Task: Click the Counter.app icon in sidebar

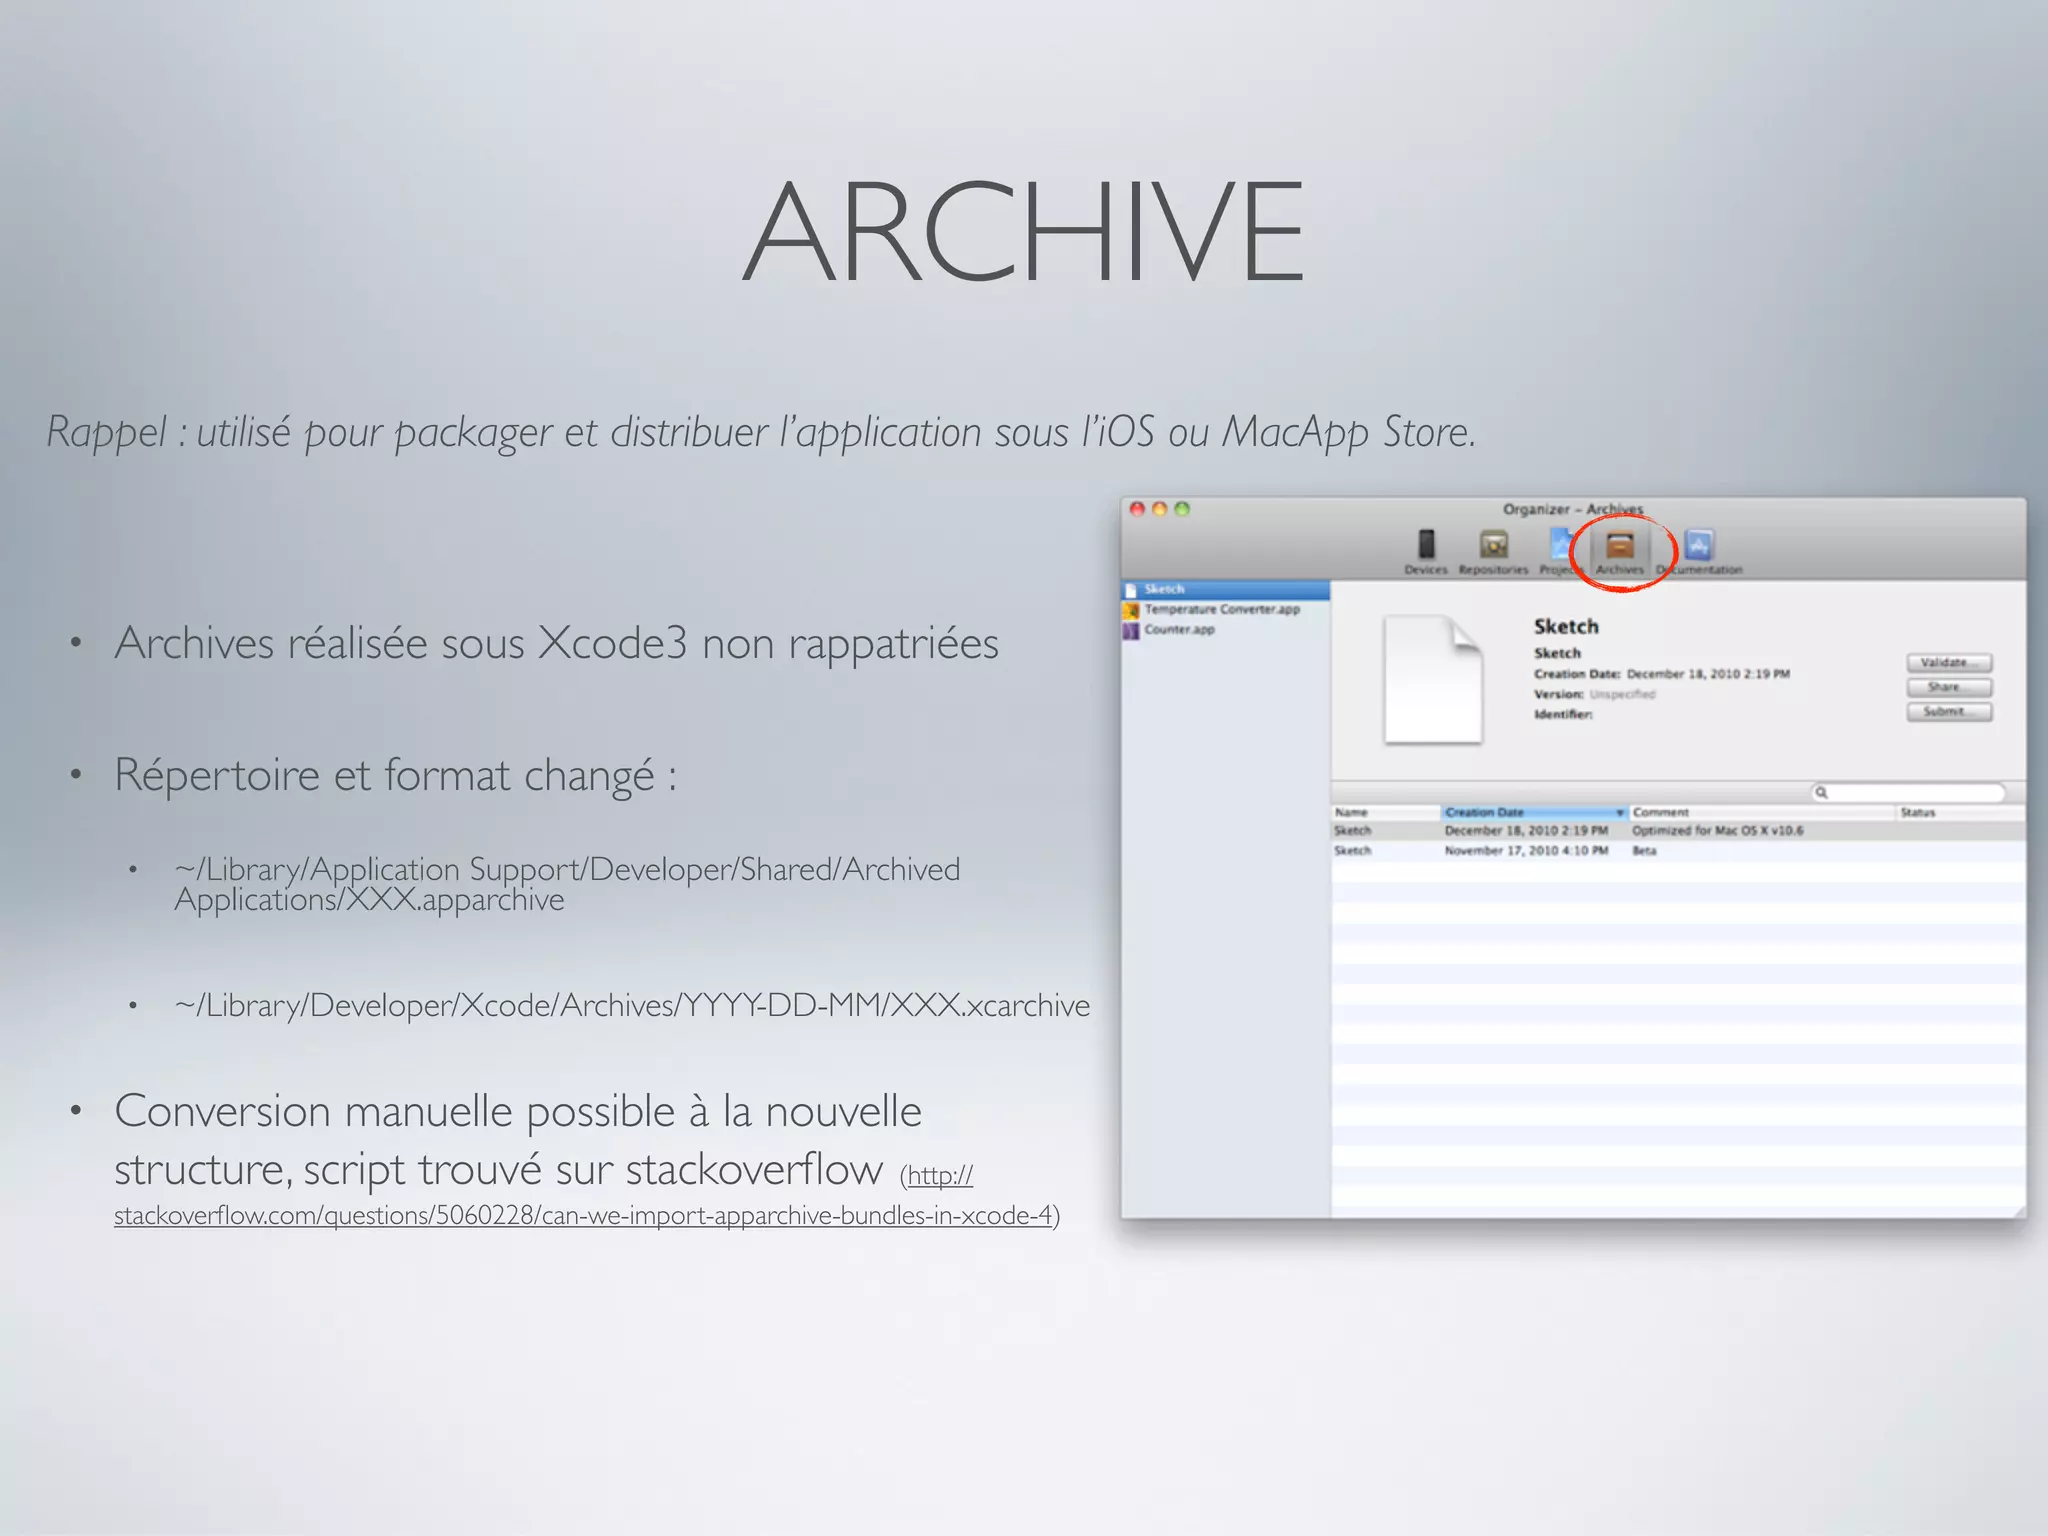Action: pyautogui.click(x=1131, y=631)
